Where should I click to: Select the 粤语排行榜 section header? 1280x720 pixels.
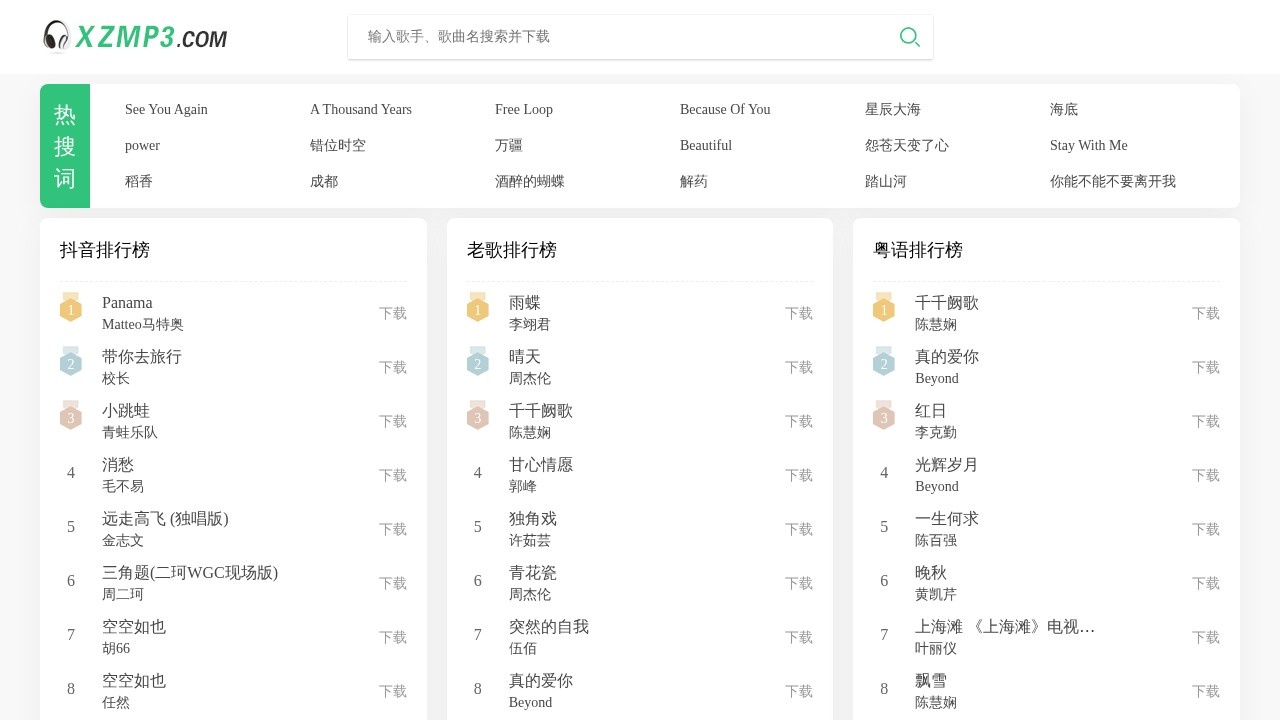tap(918, 250)
